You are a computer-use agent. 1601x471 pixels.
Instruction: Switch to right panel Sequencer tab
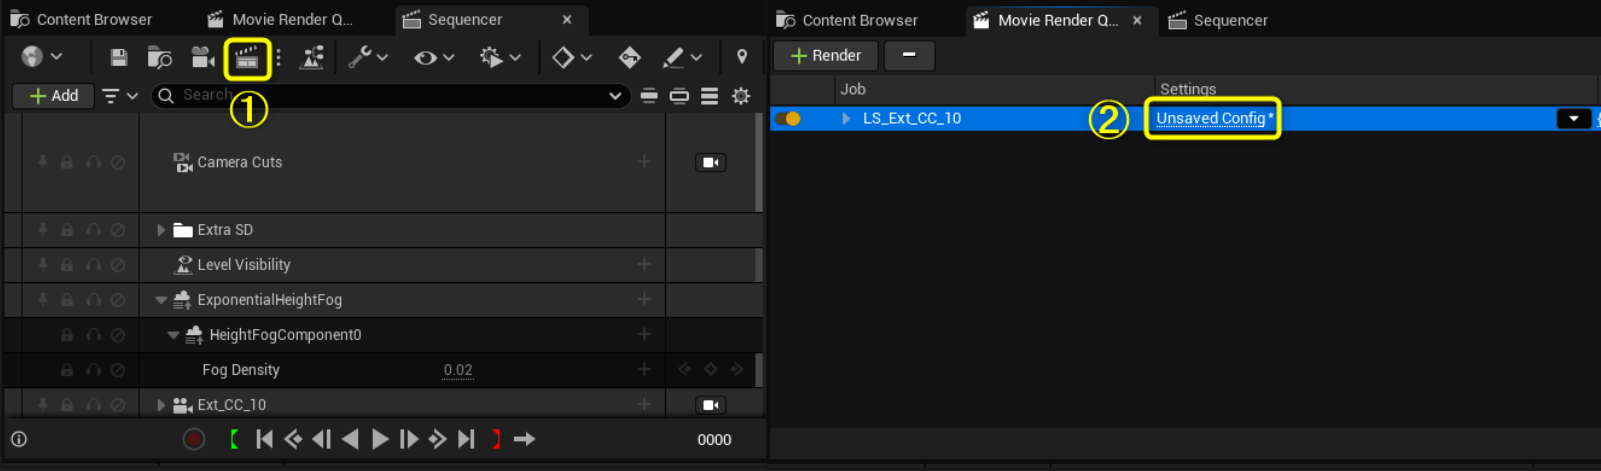click(x=1219, y=20)
